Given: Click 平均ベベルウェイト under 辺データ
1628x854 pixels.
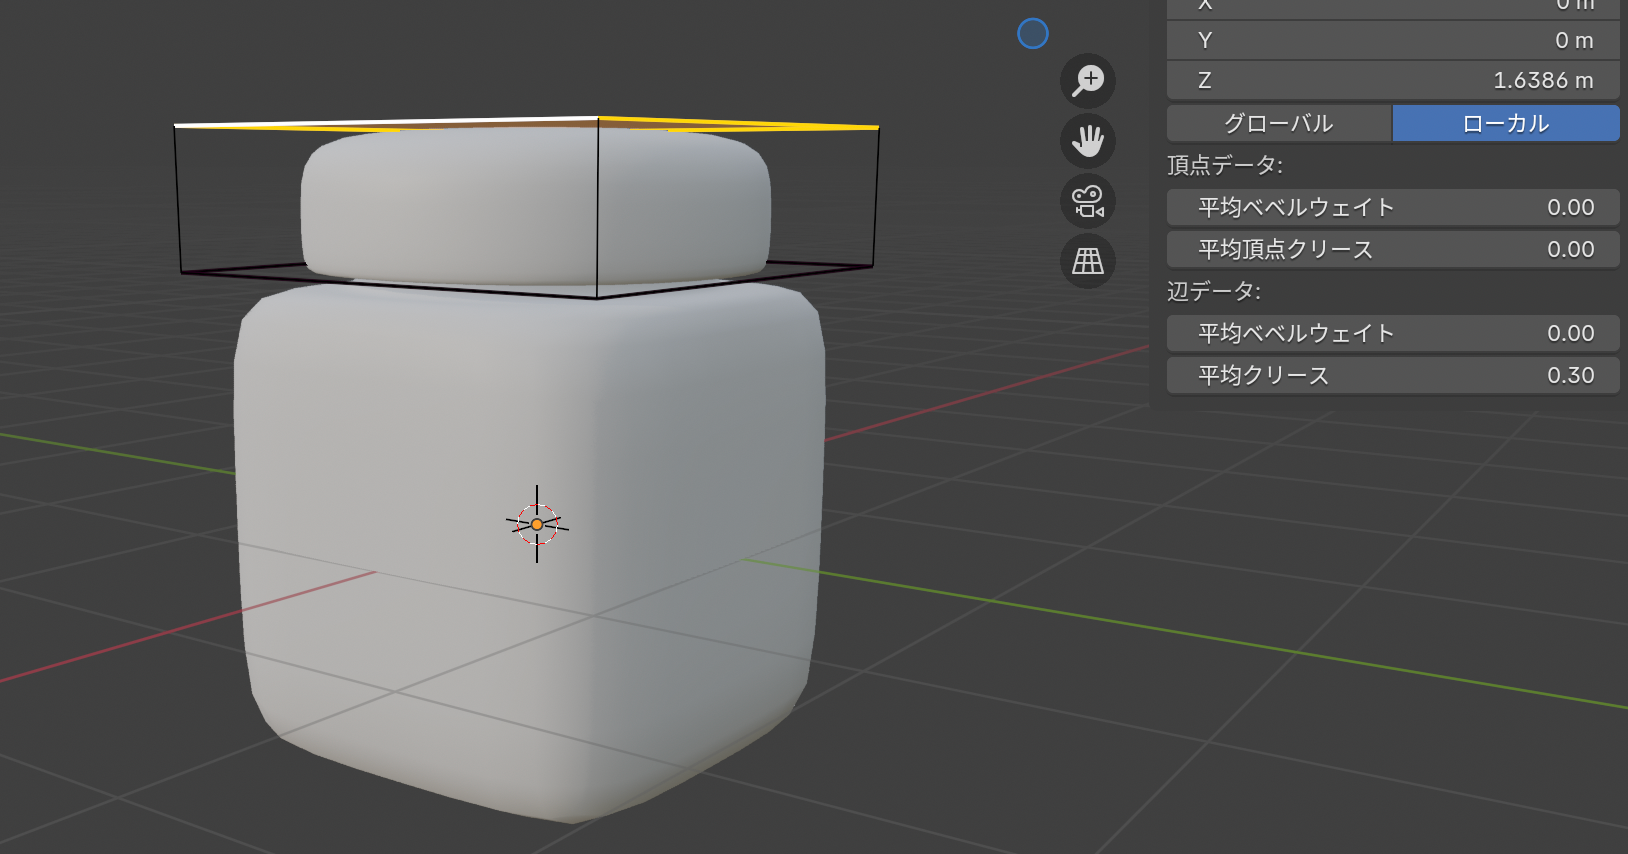Looking at the screenshot, I should (x=1392, y=333).
